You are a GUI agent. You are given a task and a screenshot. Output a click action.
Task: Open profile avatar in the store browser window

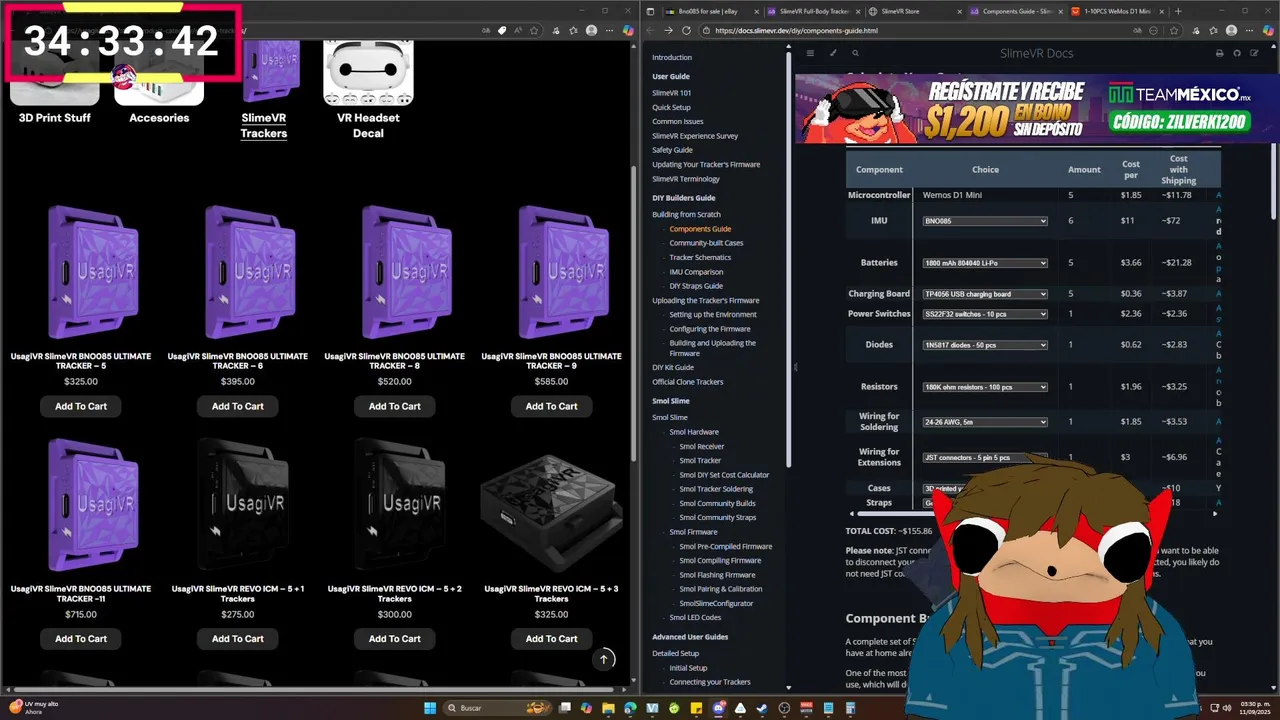(x=592, y=31)
